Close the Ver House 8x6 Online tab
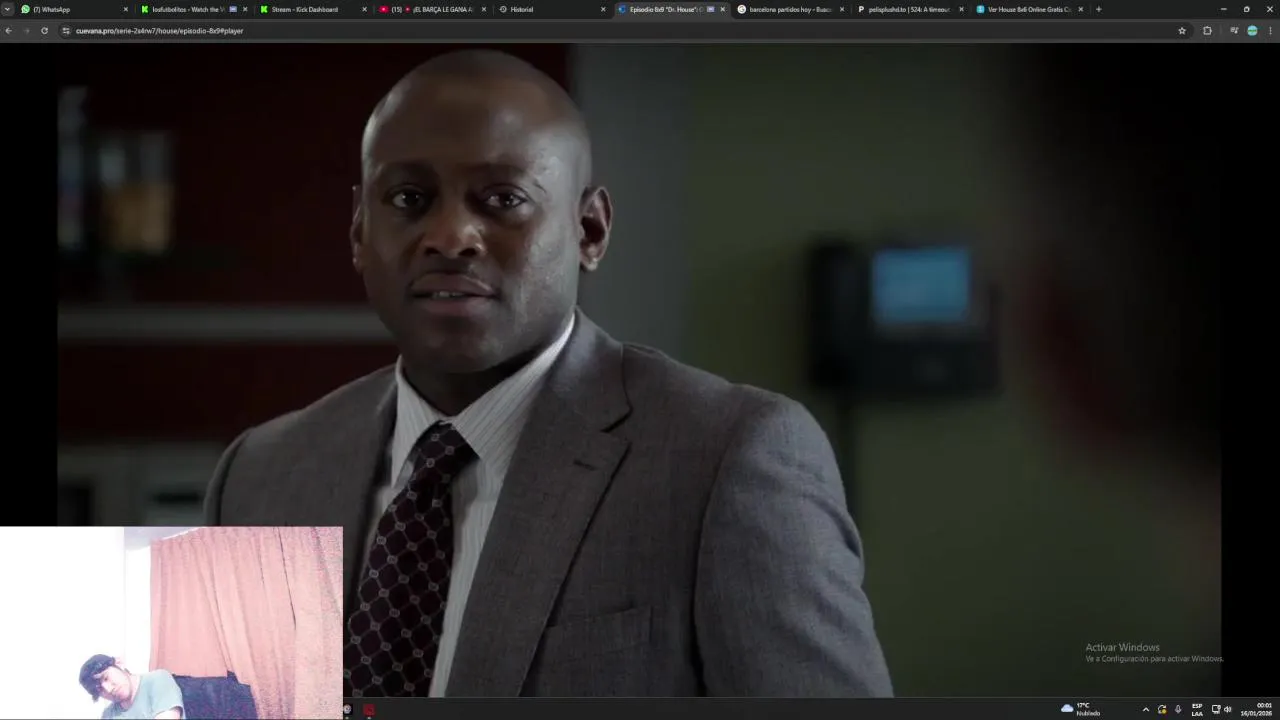 click(1080, 9)
